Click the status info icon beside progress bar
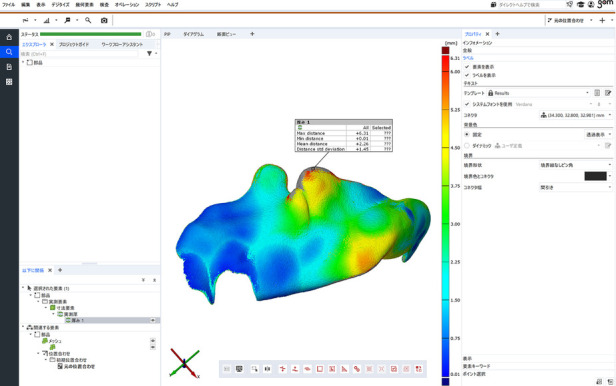The height and width of the screenshot is (386, 616). click(150, 34)
